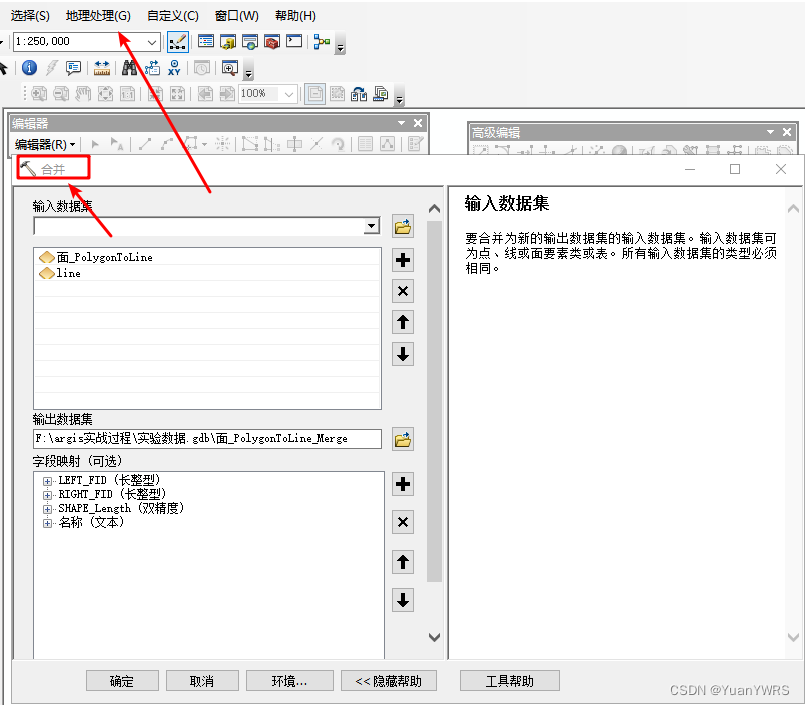Open the 编辑器(R) dropdown menu
This screenshot has width=805, height=705.
[x=45, y=144]
